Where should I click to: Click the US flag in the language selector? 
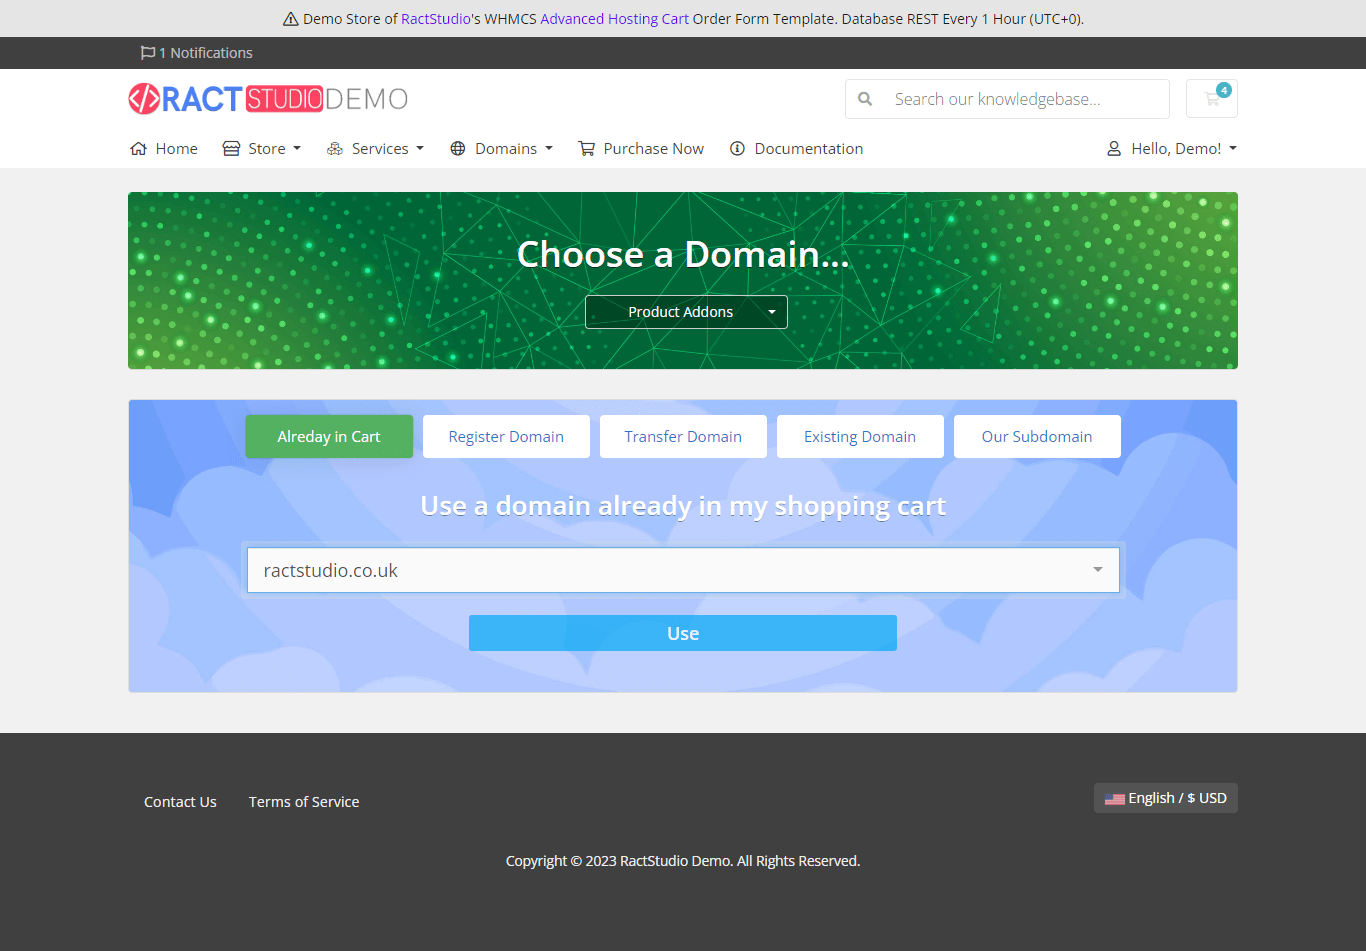click(1116, 798)
